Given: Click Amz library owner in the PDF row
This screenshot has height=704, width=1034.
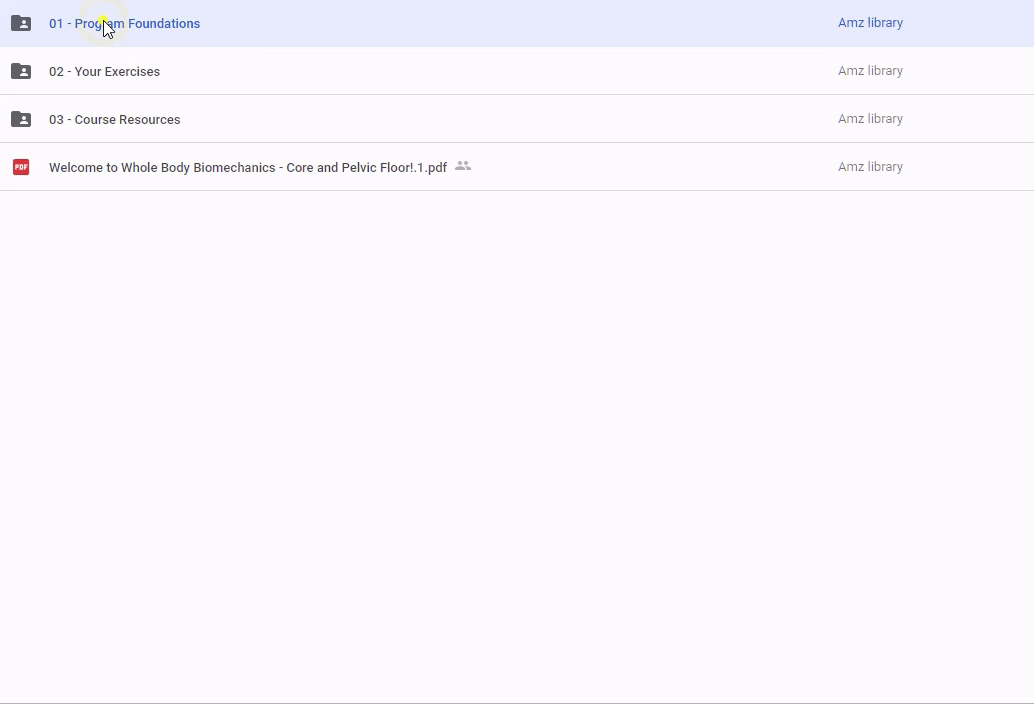Looking at the screenshot, I should click(870, 167).
